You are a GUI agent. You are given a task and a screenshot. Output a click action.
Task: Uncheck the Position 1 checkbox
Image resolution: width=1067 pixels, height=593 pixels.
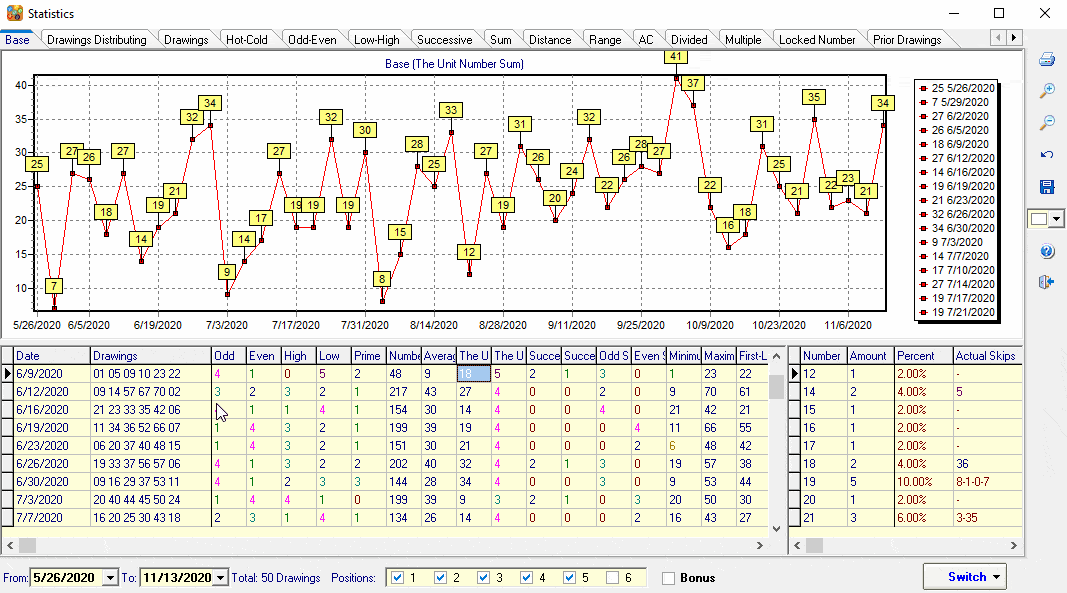pos(399,578)
